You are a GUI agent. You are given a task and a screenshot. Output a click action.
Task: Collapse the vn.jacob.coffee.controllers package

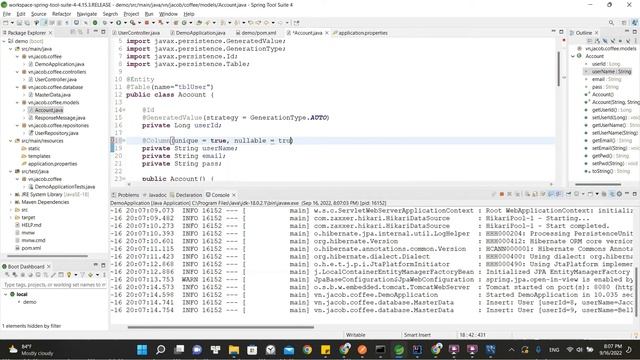tap(17, 72)
